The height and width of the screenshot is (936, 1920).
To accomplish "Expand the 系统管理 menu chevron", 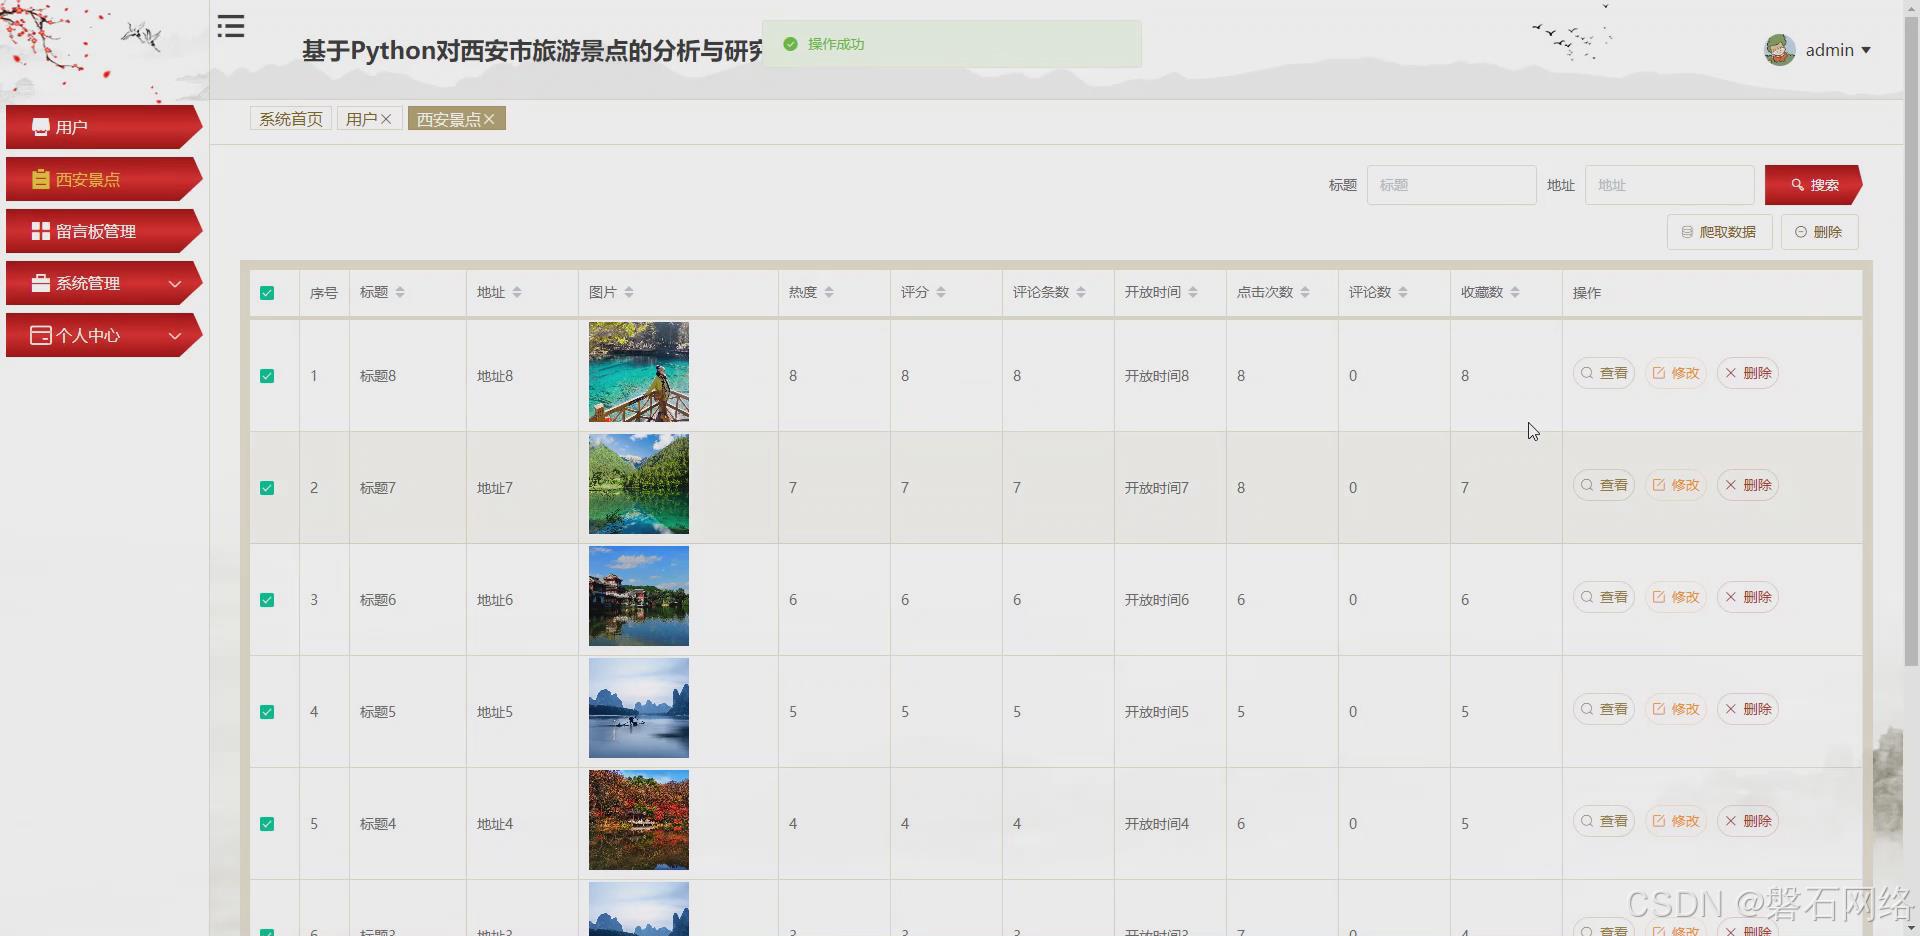I will [175, 284].
